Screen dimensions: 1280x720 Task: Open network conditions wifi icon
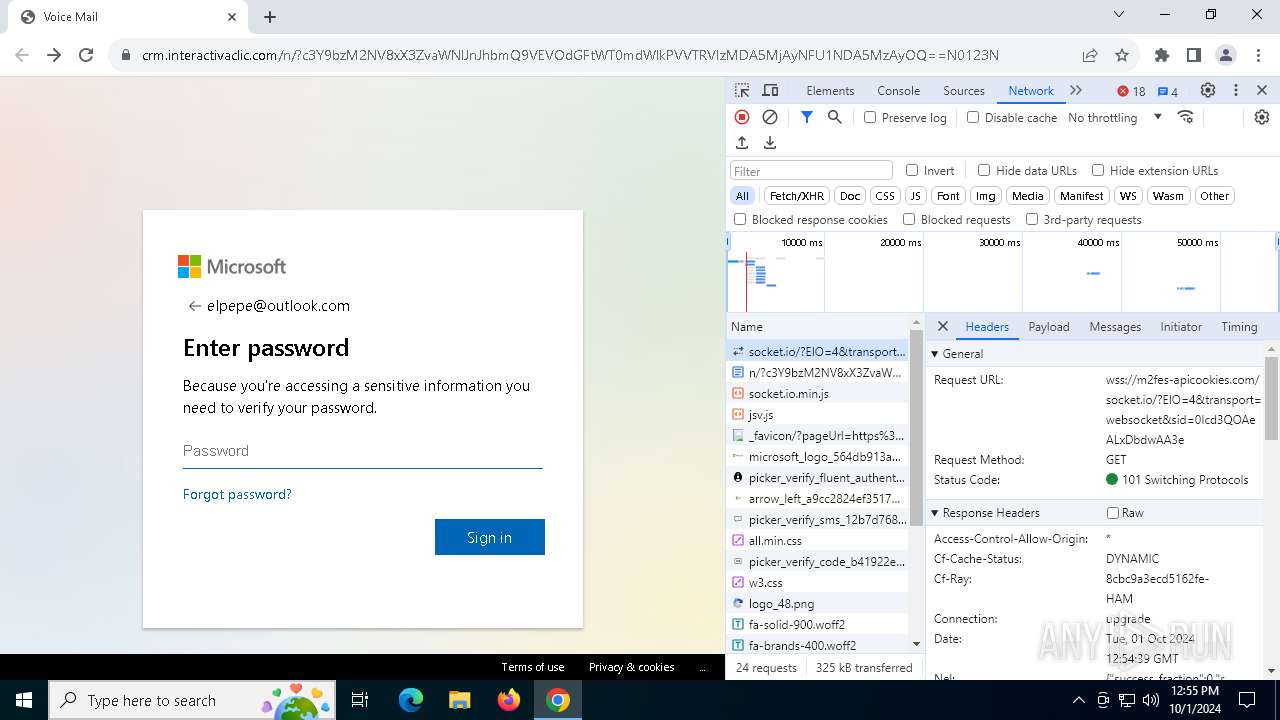(1186, 117)
